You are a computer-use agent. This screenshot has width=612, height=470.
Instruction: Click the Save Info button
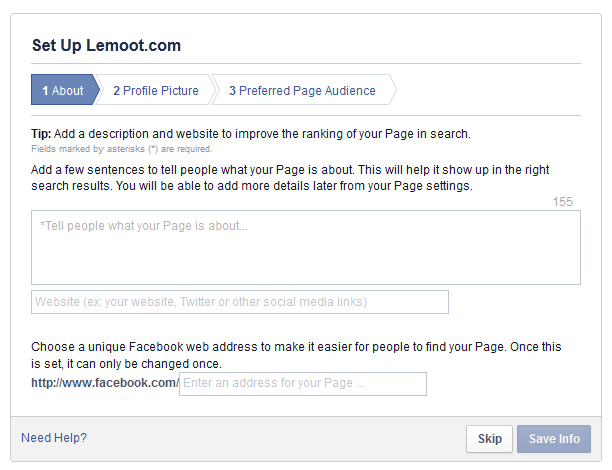coord(554,439)
